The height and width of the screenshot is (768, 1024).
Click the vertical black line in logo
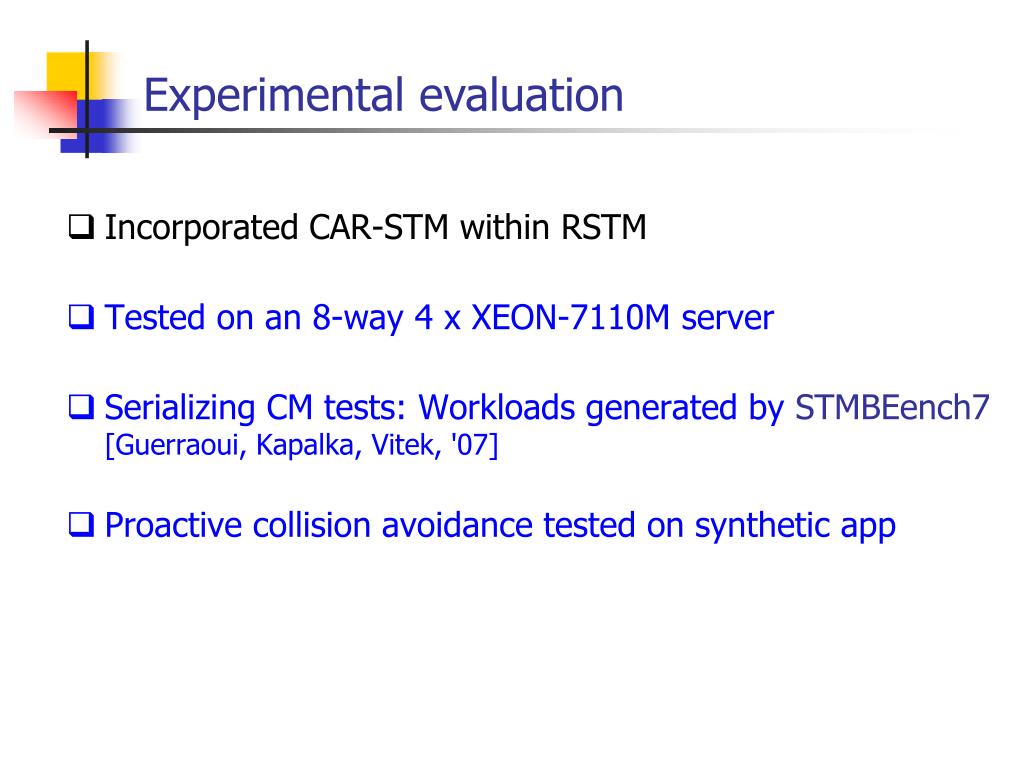[x=87, y=99]
